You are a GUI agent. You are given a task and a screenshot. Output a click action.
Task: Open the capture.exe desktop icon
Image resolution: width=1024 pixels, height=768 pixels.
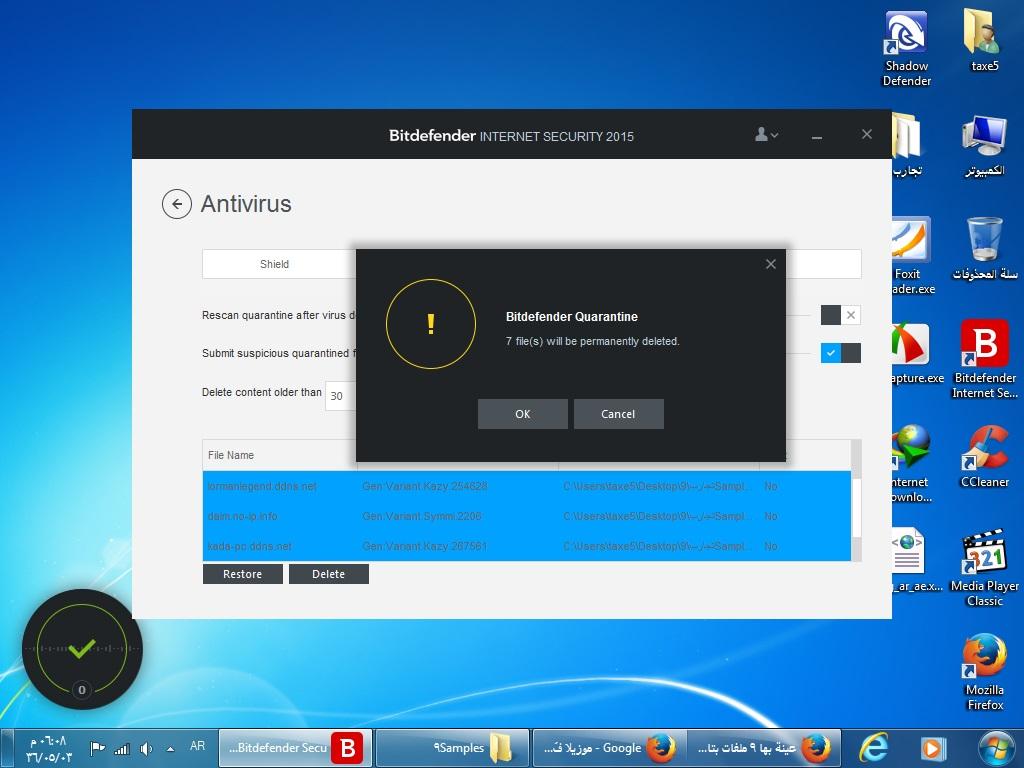(917, 353)
